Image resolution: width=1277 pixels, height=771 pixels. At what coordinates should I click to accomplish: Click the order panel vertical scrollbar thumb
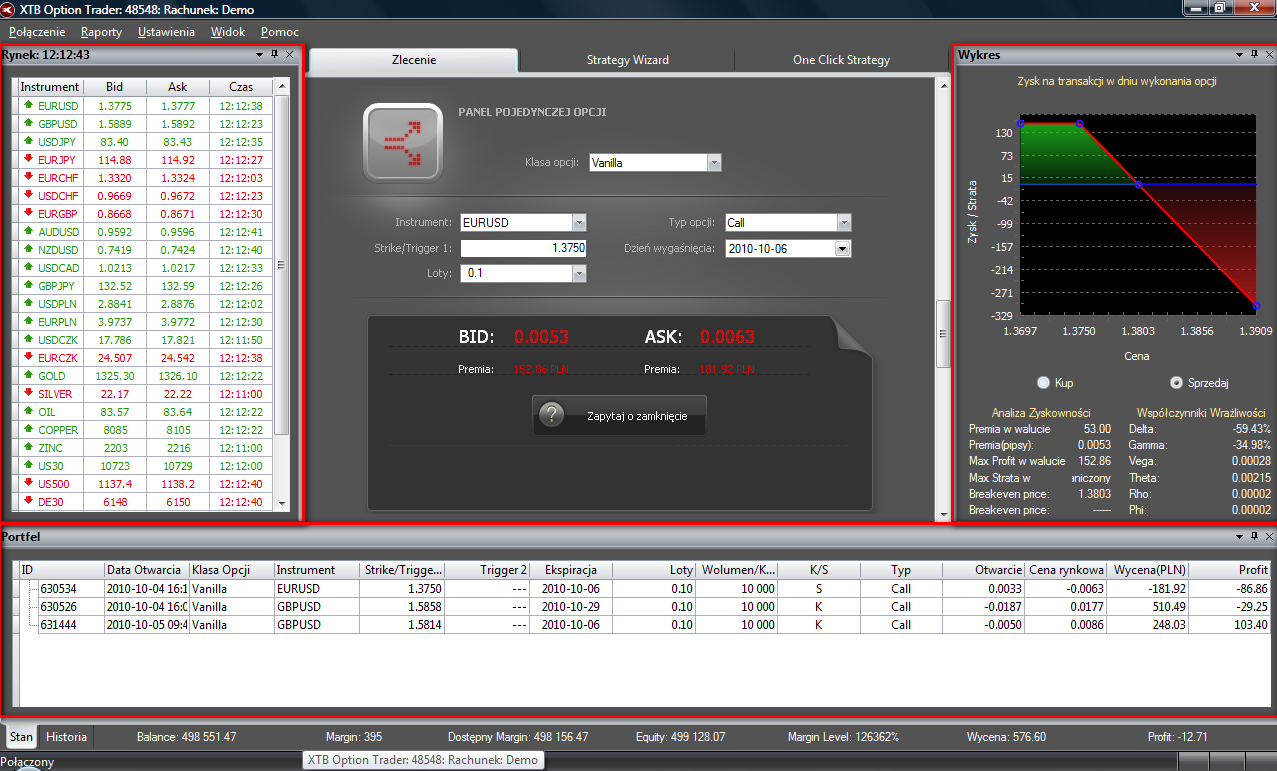pos(943,335)
